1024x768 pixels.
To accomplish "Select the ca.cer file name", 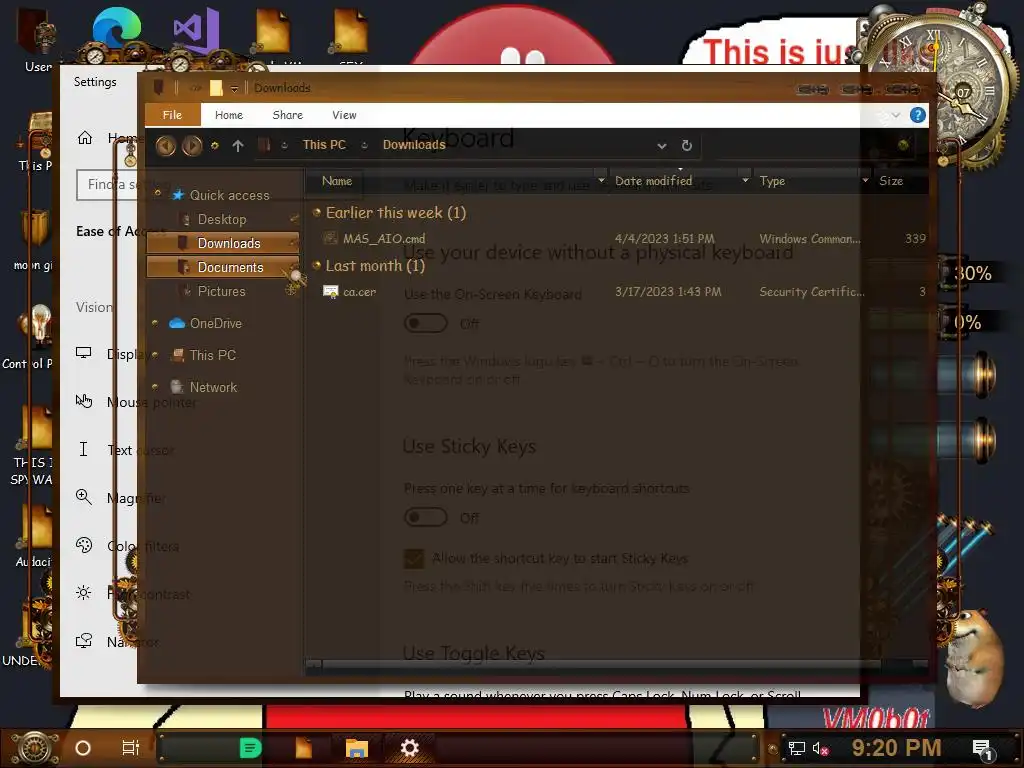I will click(x=360, y=292).
